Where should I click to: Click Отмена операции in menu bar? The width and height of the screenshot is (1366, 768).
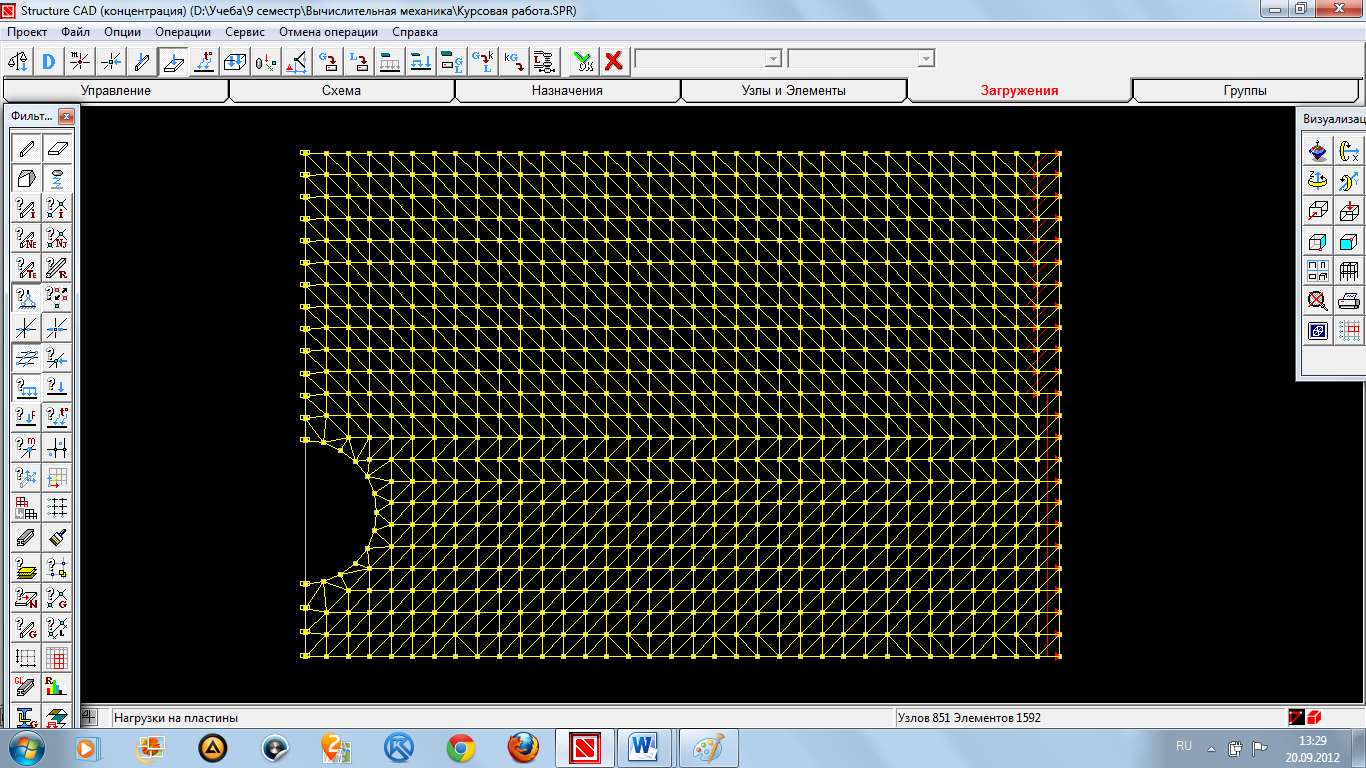(328, 32)
